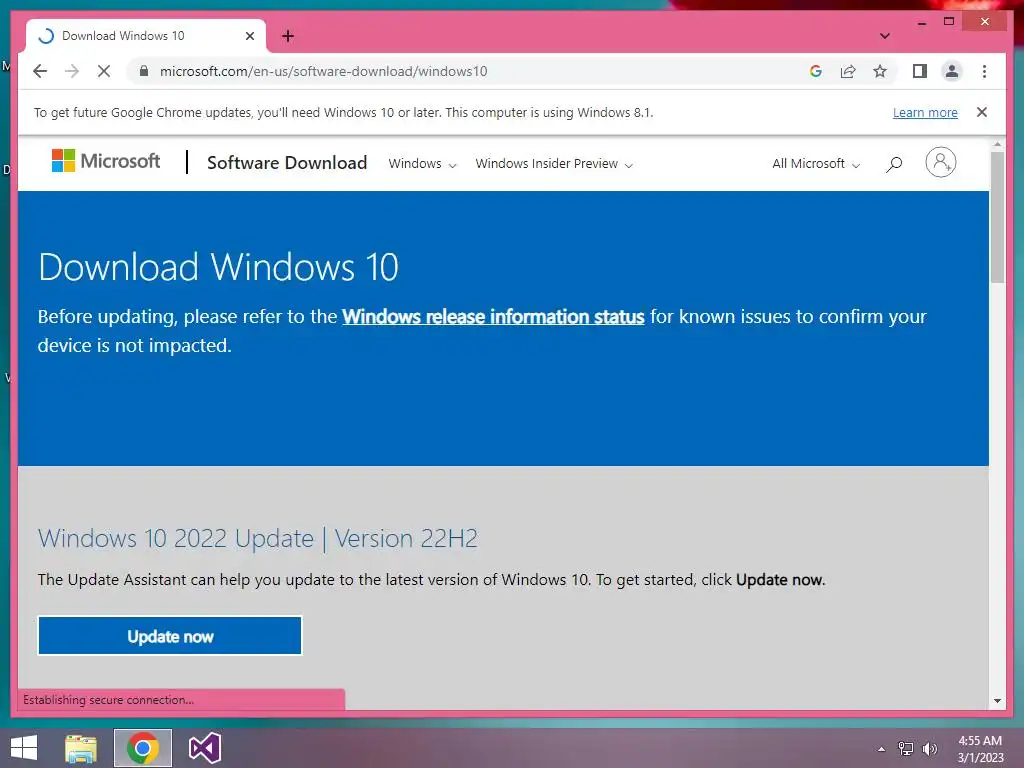Click the address bar URL
Screen dimensions: 1024x768
323,71
